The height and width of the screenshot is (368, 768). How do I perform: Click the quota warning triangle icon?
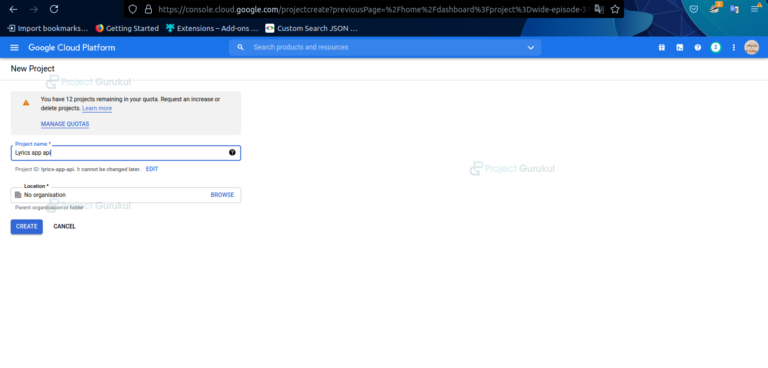pos(26,103)
